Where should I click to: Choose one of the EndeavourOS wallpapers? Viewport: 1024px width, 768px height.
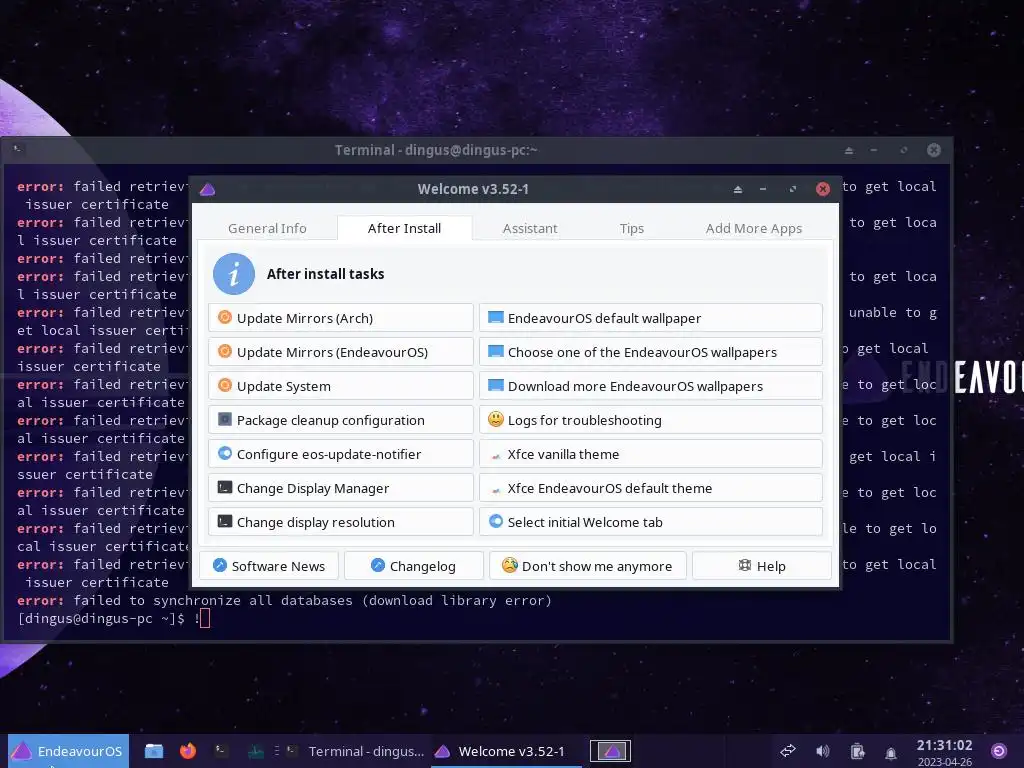(x=650, y=352)
